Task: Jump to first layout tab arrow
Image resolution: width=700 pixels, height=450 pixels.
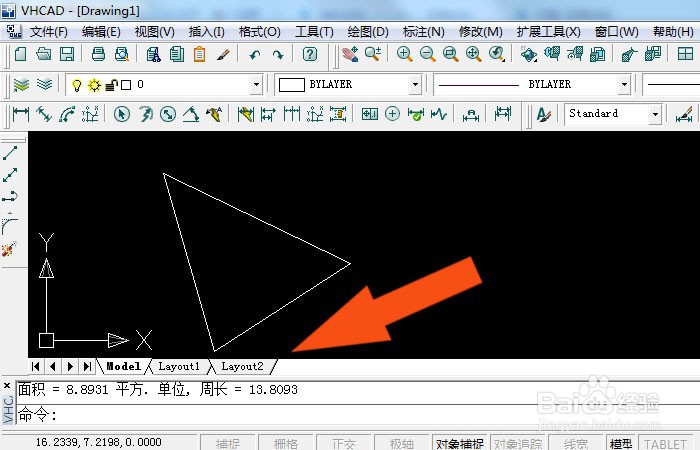Action: click(36, 367)
